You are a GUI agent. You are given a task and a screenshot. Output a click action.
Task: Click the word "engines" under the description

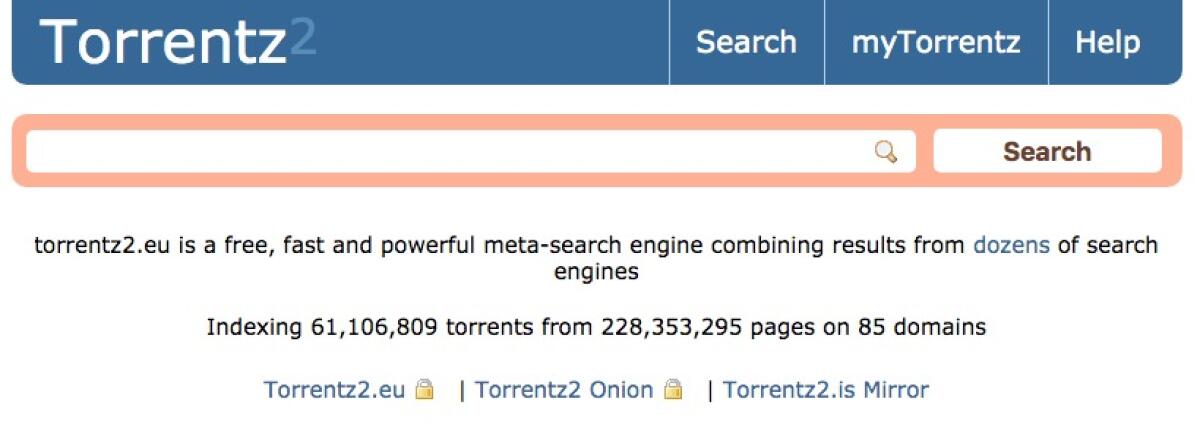point(596,272)
